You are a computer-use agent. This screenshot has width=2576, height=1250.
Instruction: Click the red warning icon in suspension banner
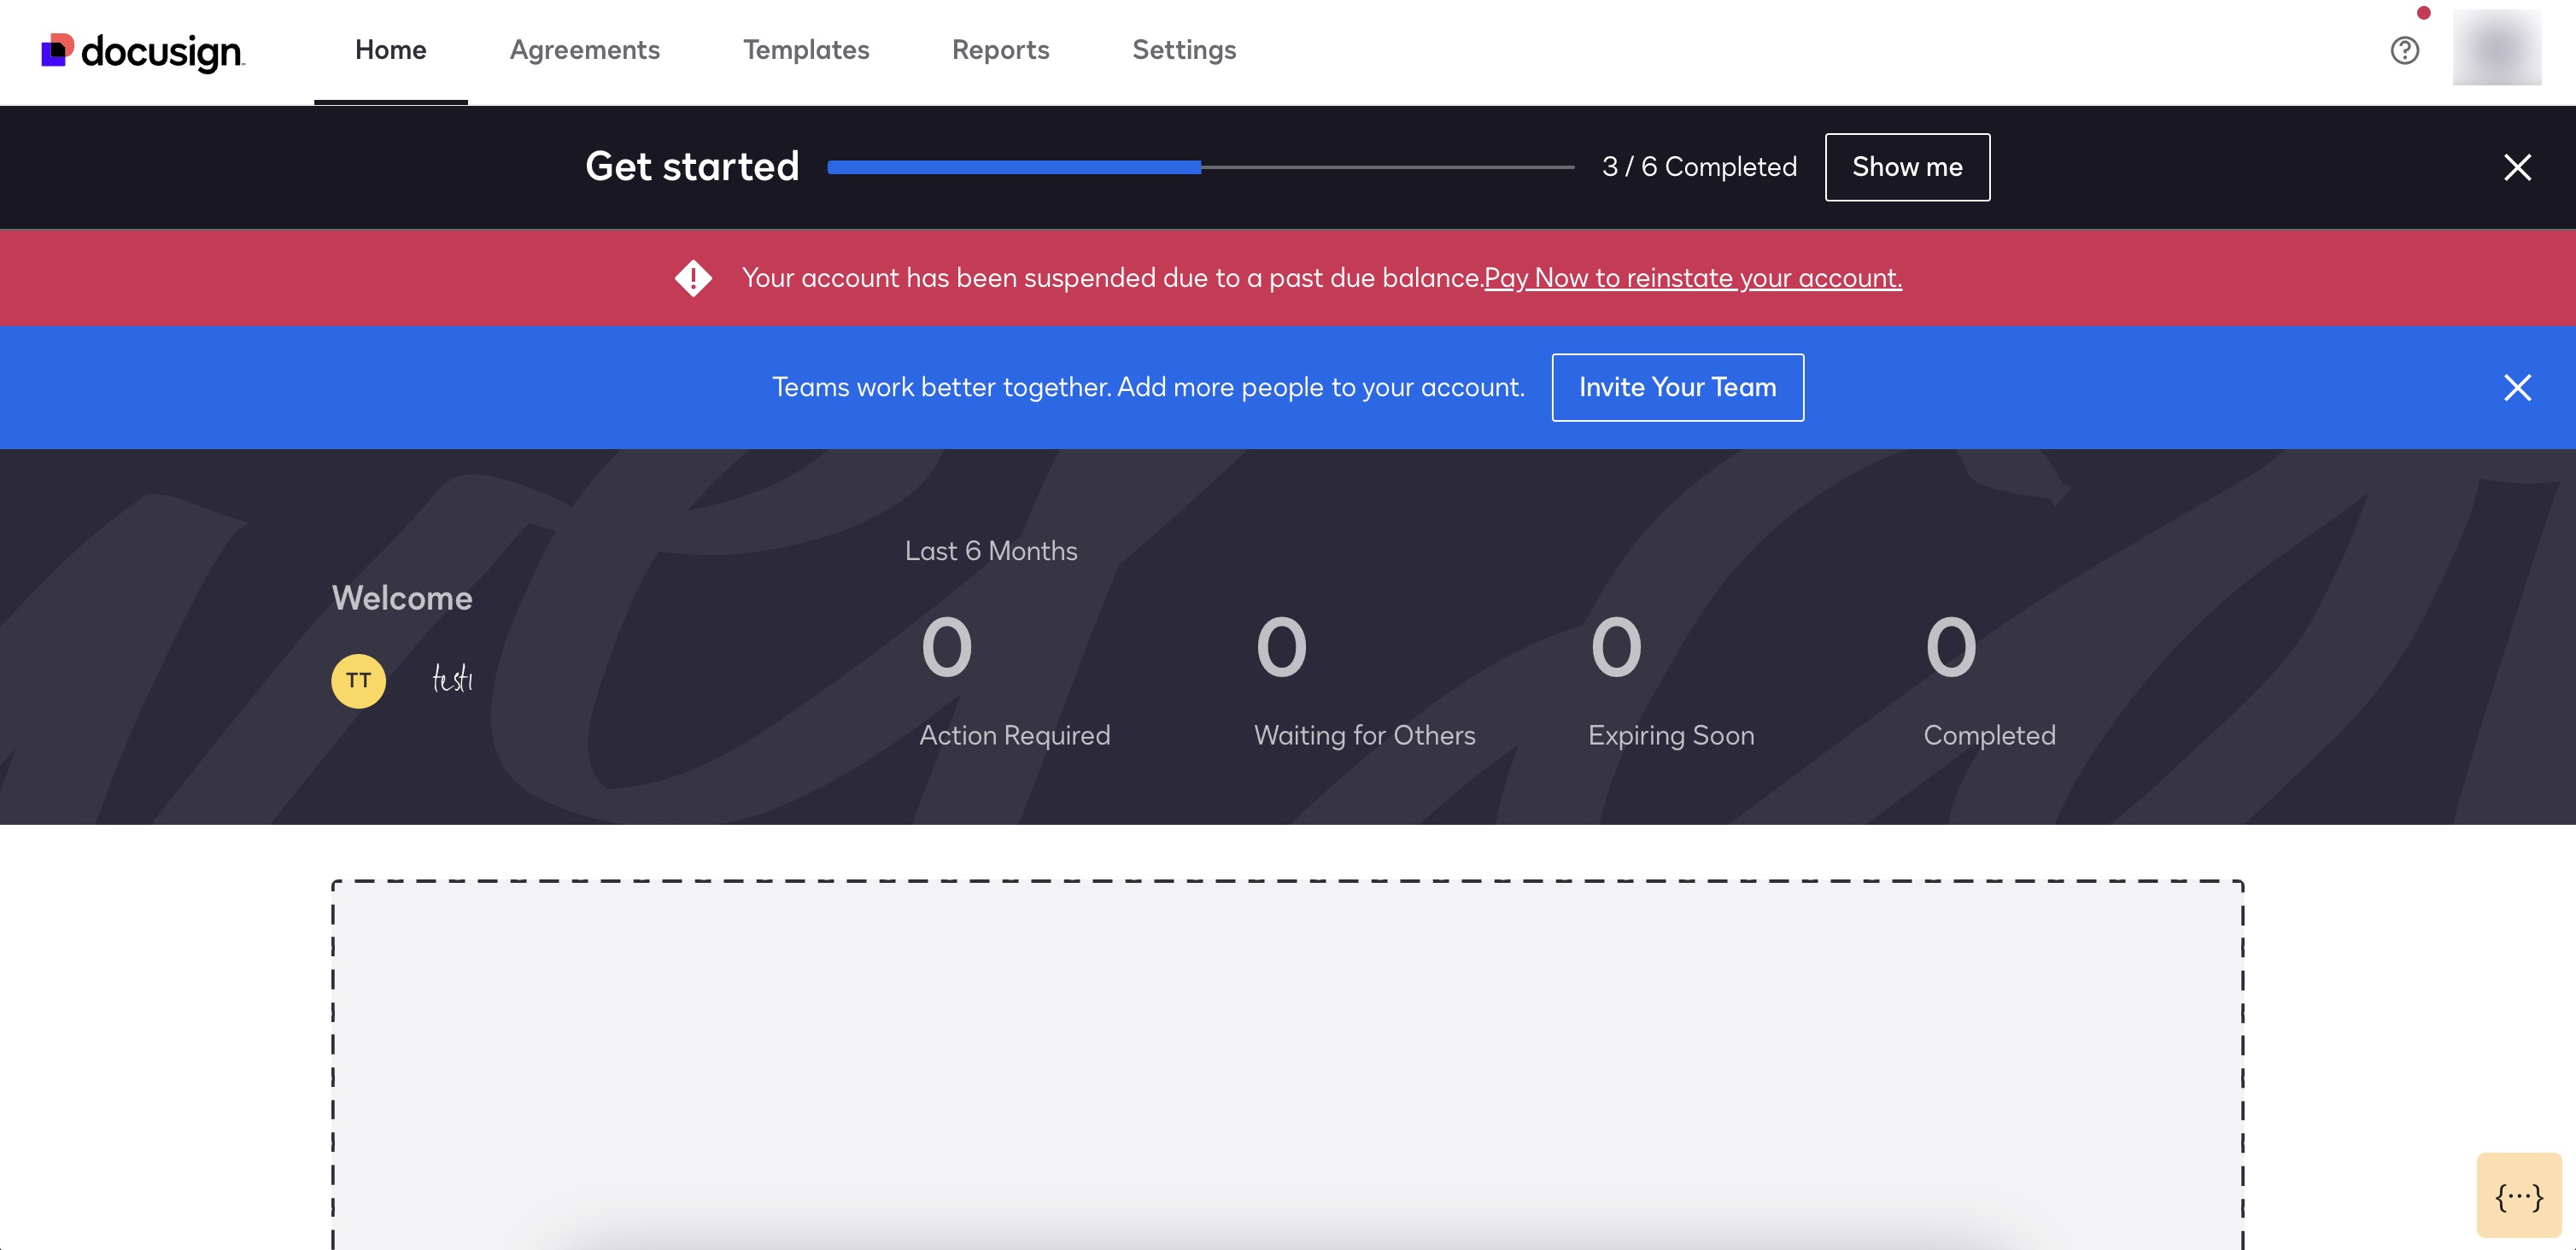(x=694, y=278)
